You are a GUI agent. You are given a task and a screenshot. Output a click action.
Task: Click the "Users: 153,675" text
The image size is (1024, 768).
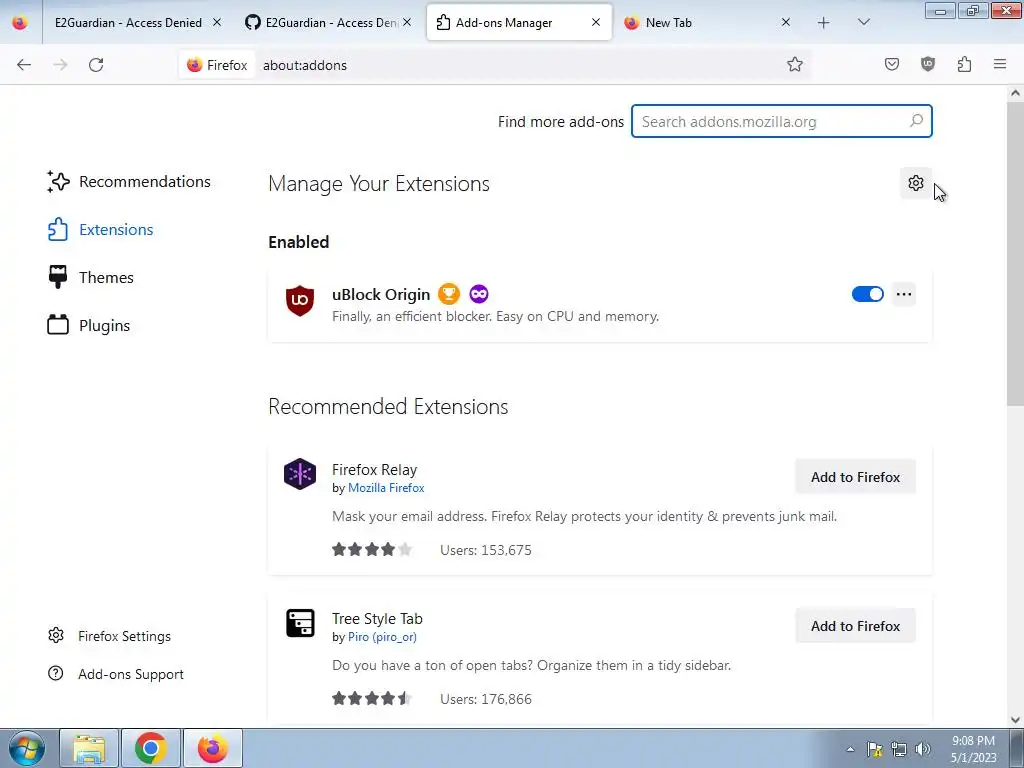click(x=486, y=550)
